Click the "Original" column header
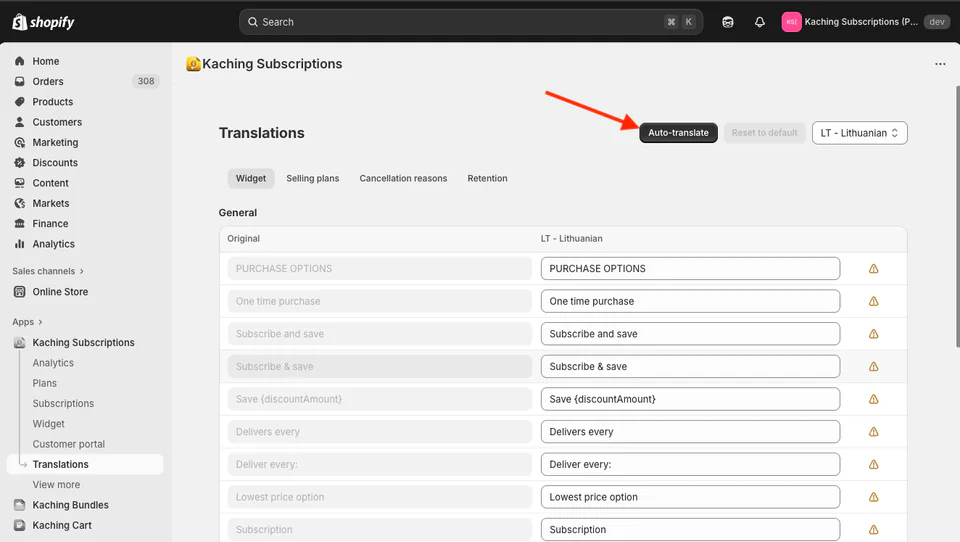The width and height of the screenshot is (960, 542). coord(243,238)
